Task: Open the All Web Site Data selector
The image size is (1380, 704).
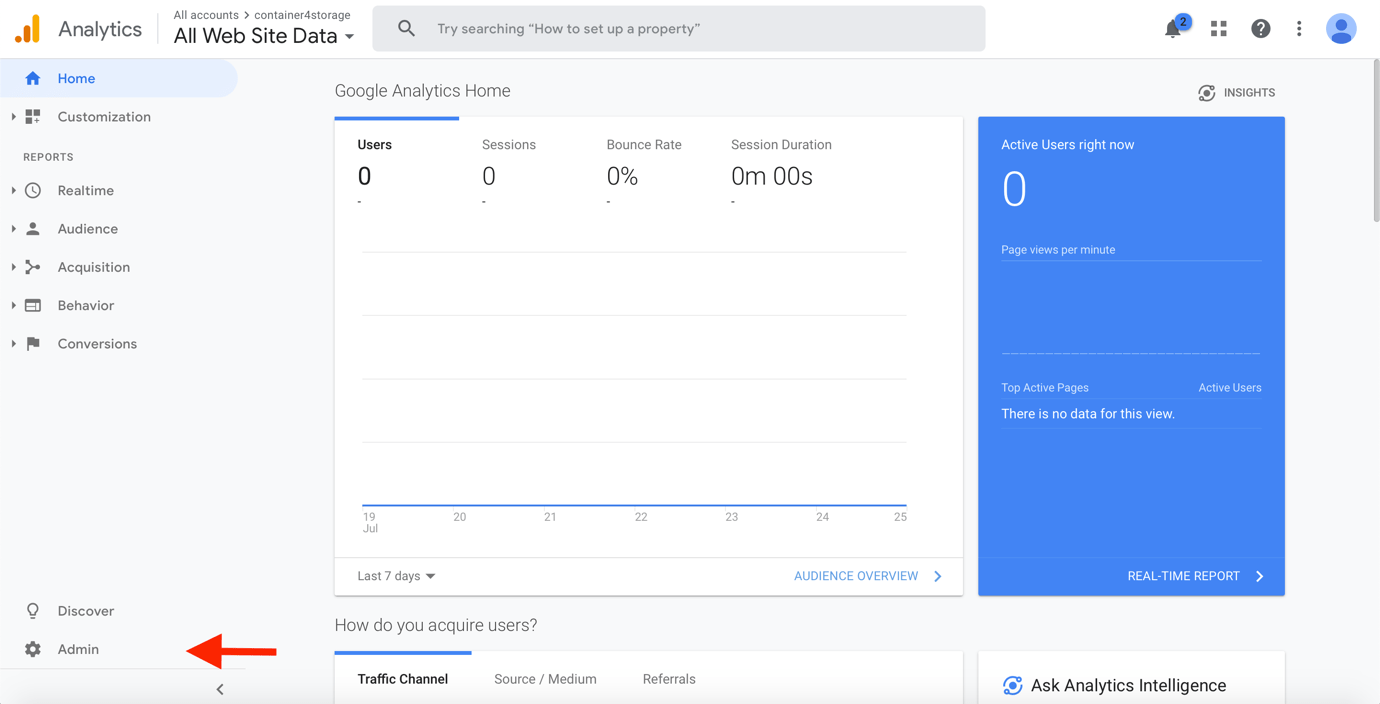Action: pos(264,36)
